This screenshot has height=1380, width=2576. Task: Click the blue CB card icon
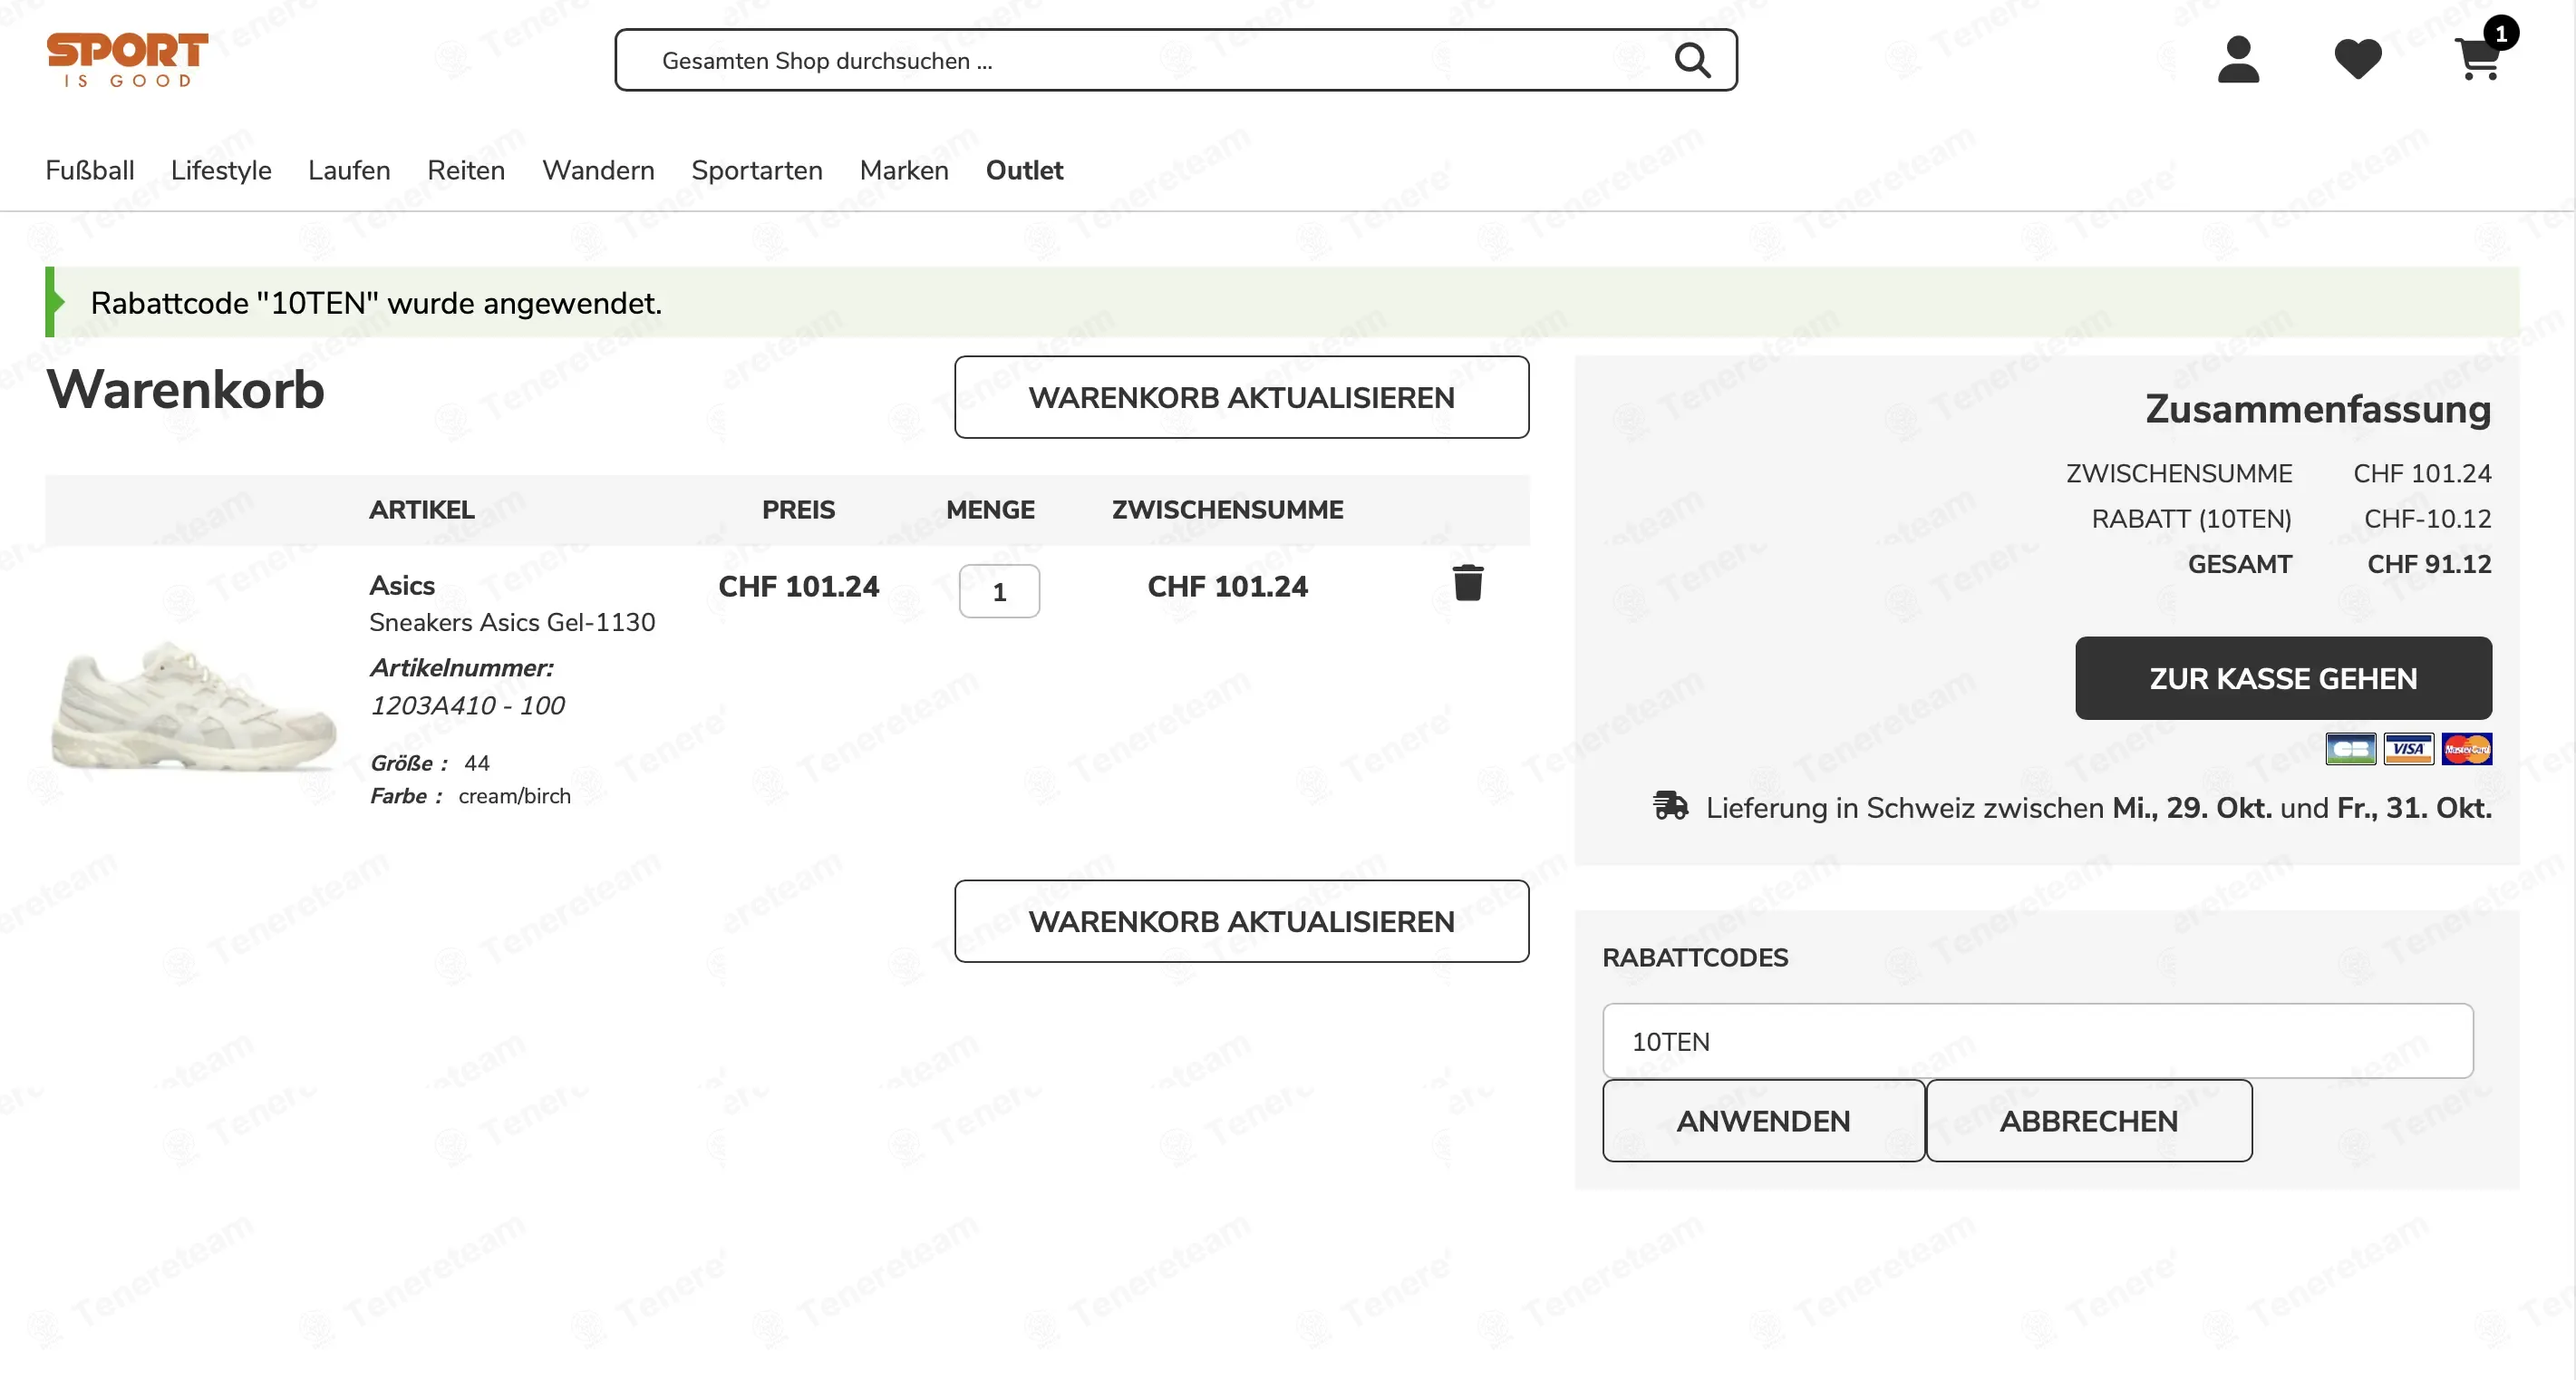point(2351,748)
